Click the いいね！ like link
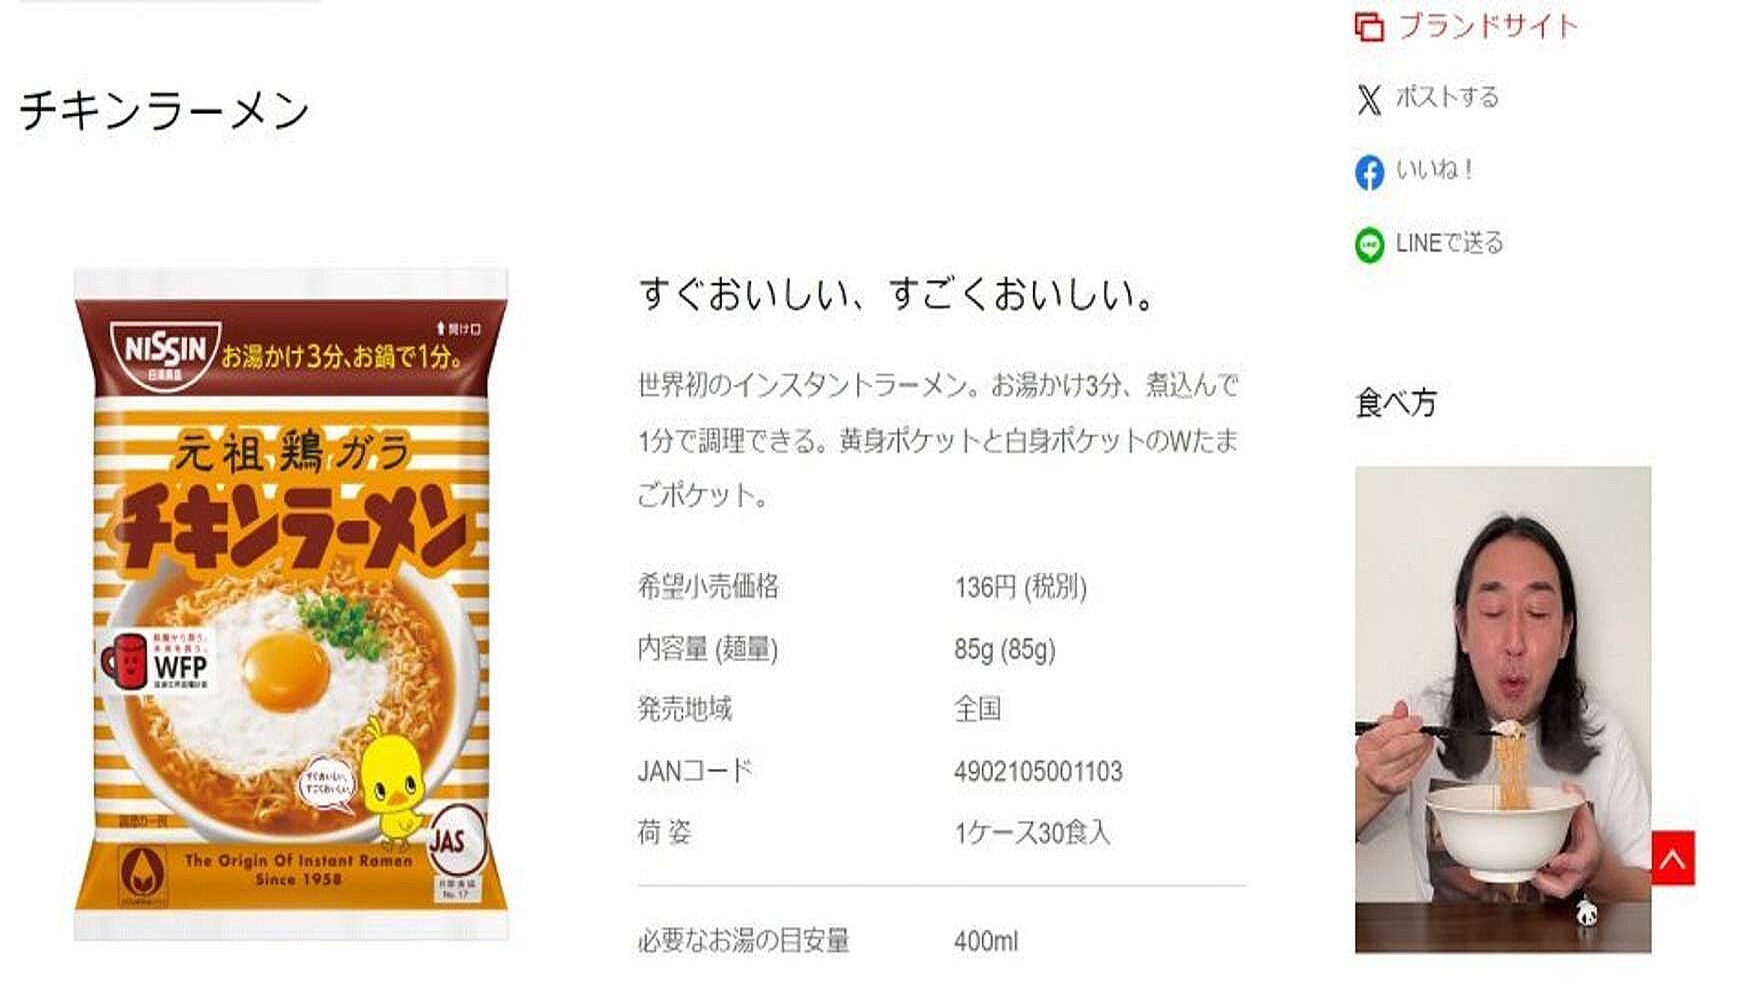Screen dimensions: 1757x988 point(1434,169)
